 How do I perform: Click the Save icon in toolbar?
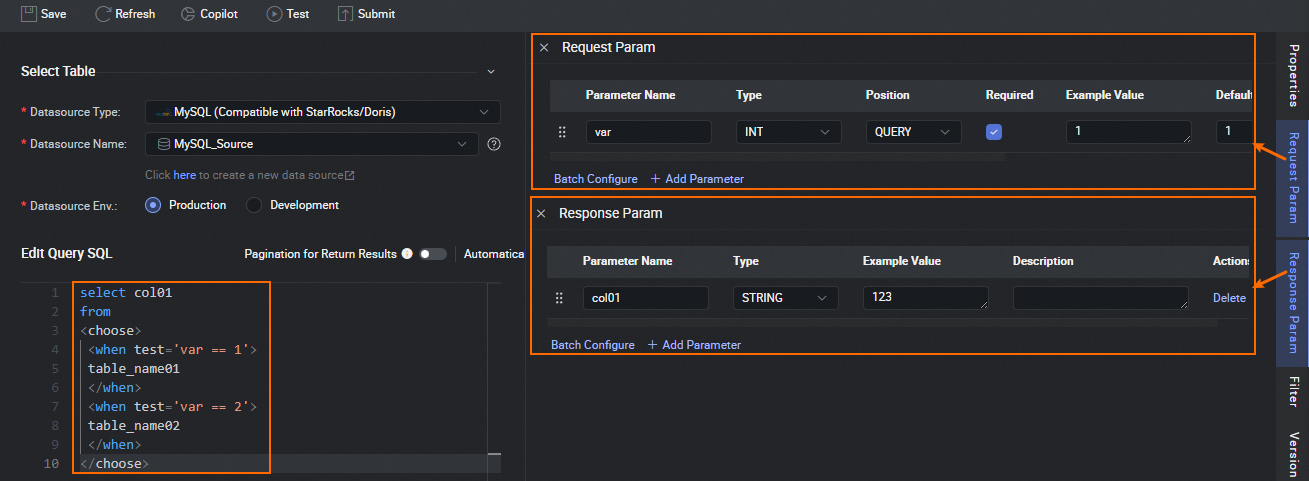point(30,14)
